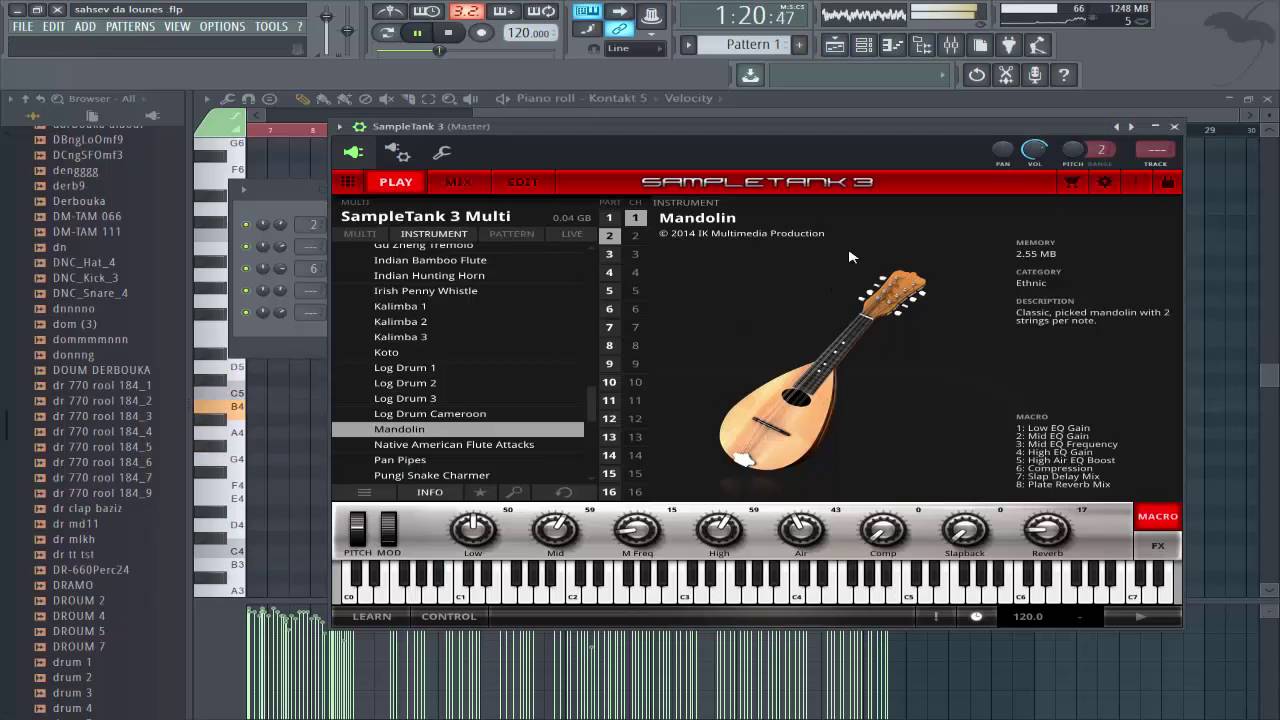Click the transport stop button
Screen dimensions: 1280x720
(x=448, y=33)
